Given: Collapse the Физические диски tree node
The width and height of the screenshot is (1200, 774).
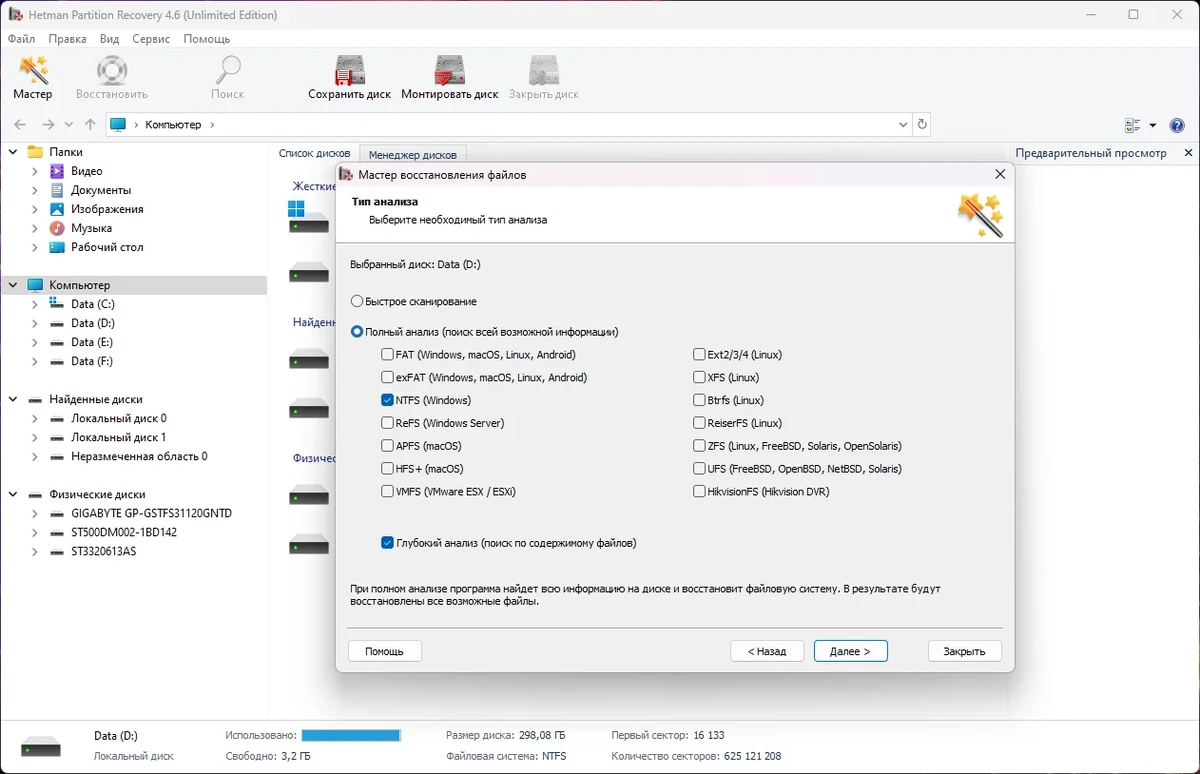Looking at the screenshot, I should pyautogui.click(x=14, y=494).
